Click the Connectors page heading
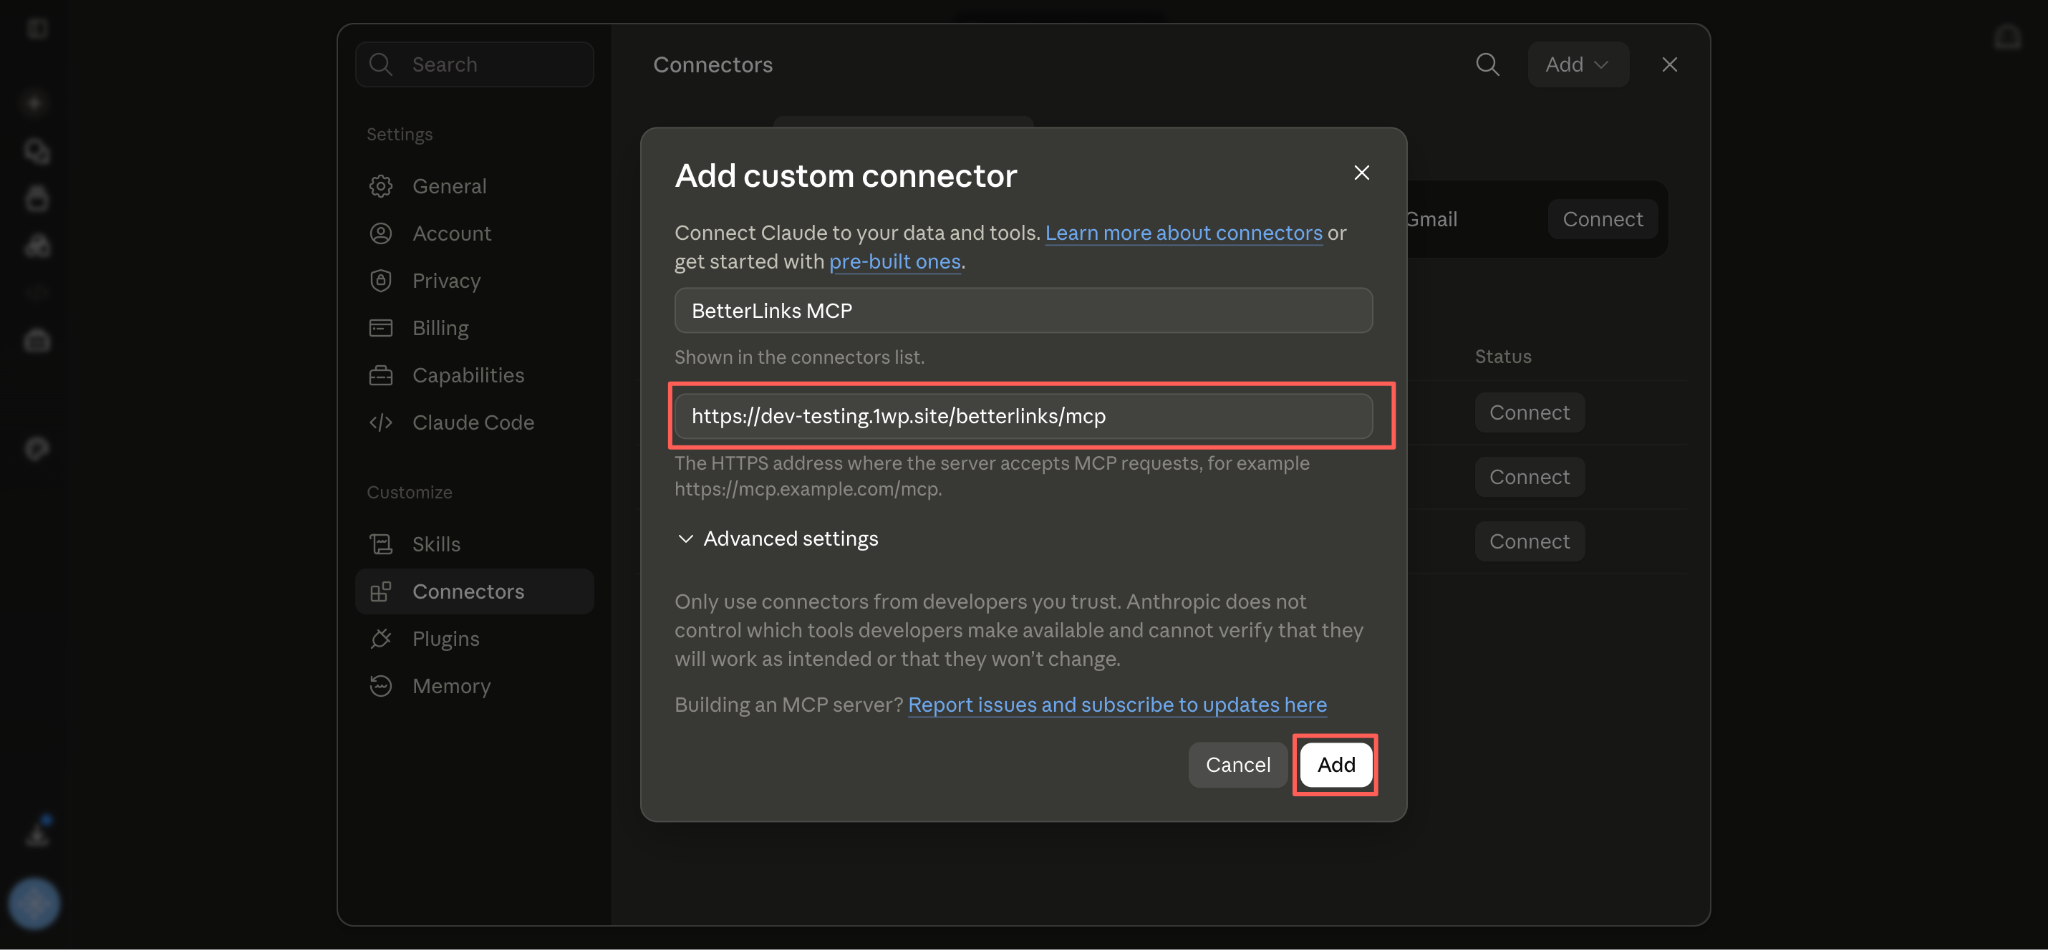 click(713, 65)
